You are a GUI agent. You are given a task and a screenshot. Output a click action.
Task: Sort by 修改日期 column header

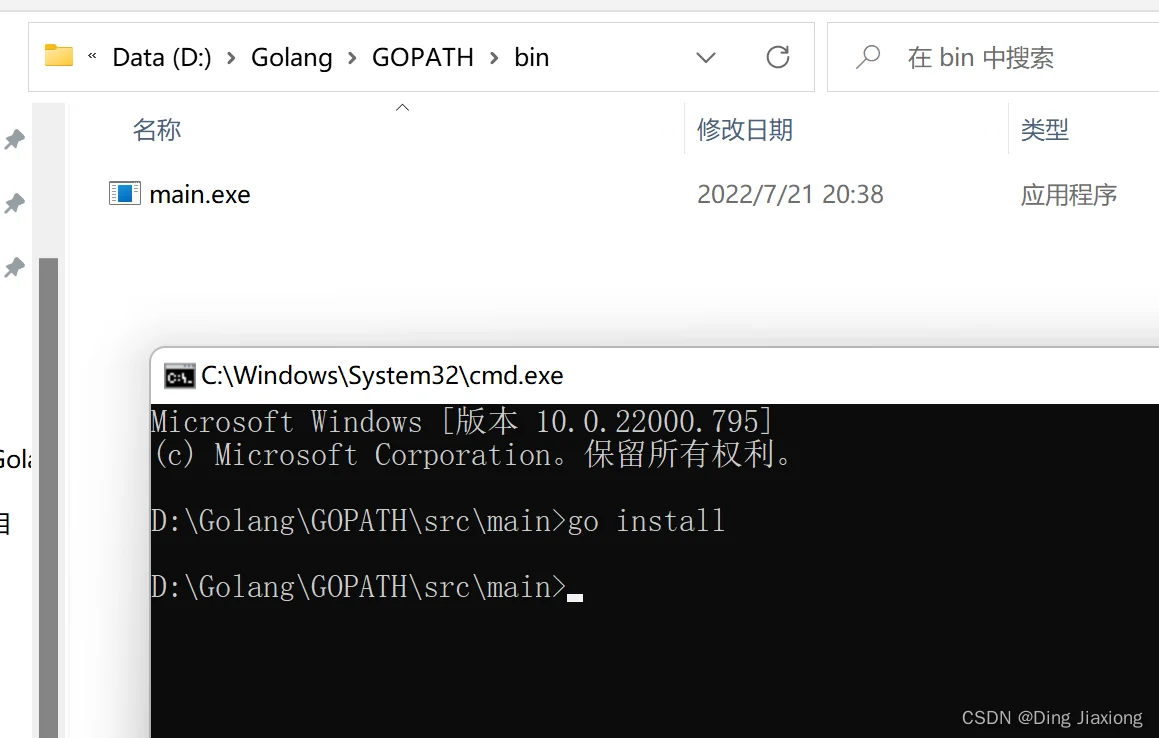744,130
